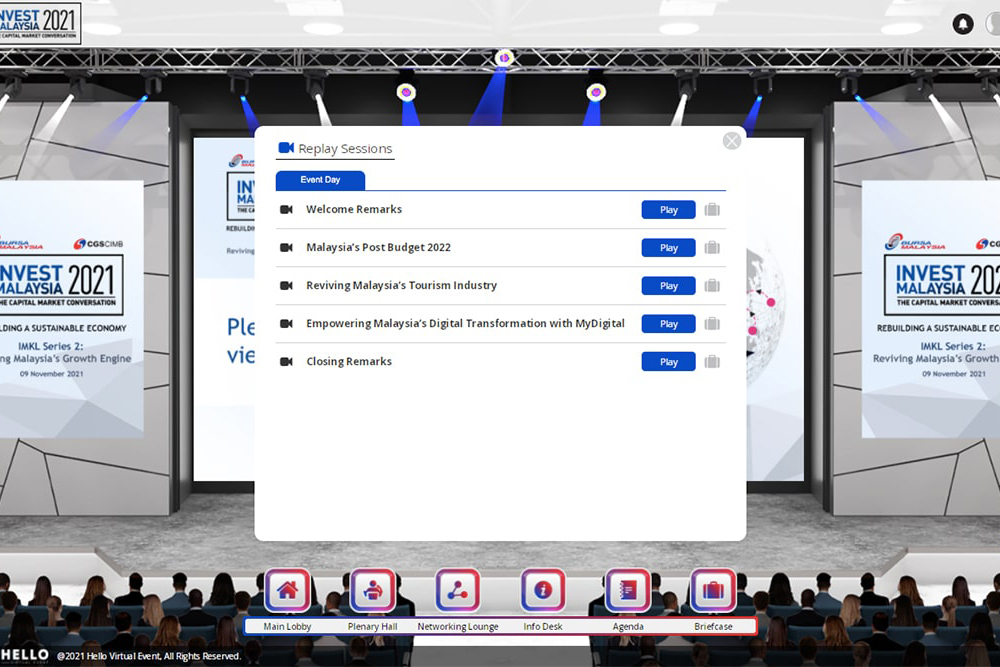Open Networking Lounge icon
Viewport: 1000px width, 667px height.
click(457, 590)
